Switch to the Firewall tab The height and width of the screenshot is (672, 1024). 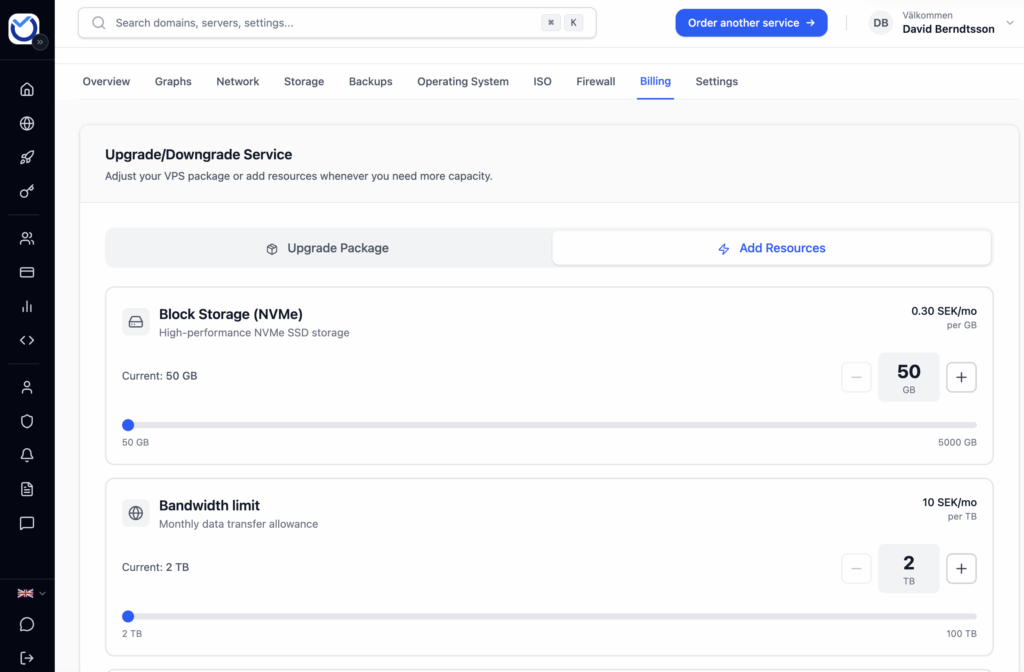pos(595,82)
